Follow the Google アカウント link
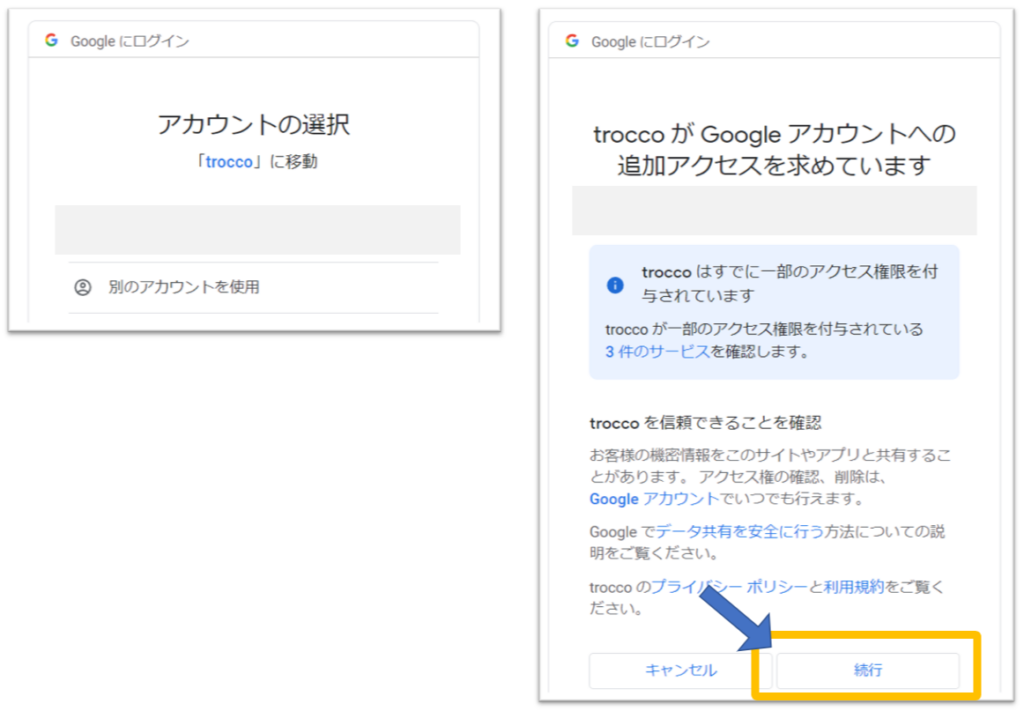 coord(653,498)
